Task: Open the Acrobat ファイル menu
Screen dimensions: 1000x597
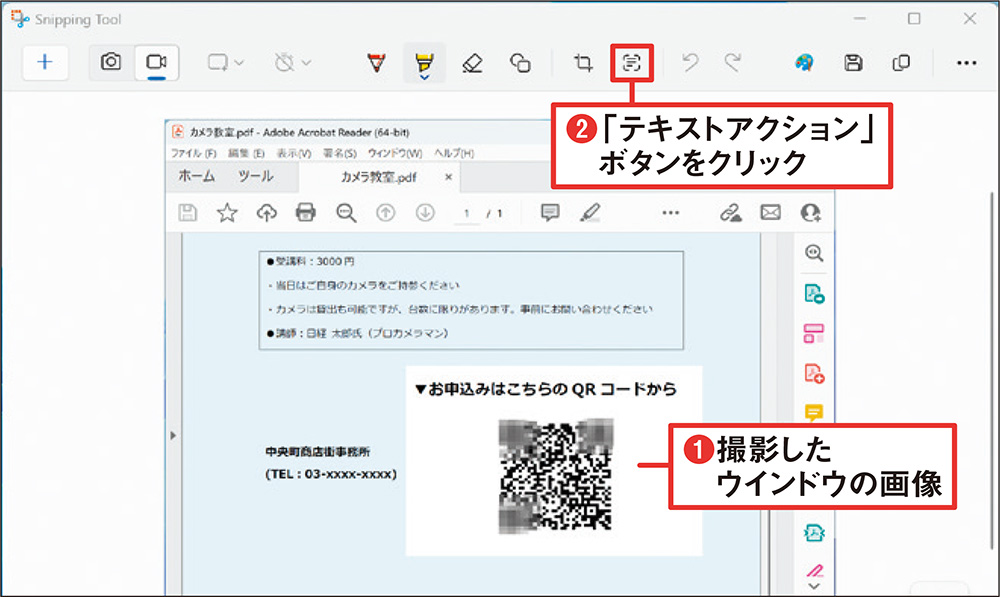Action: tap(193, 153)
